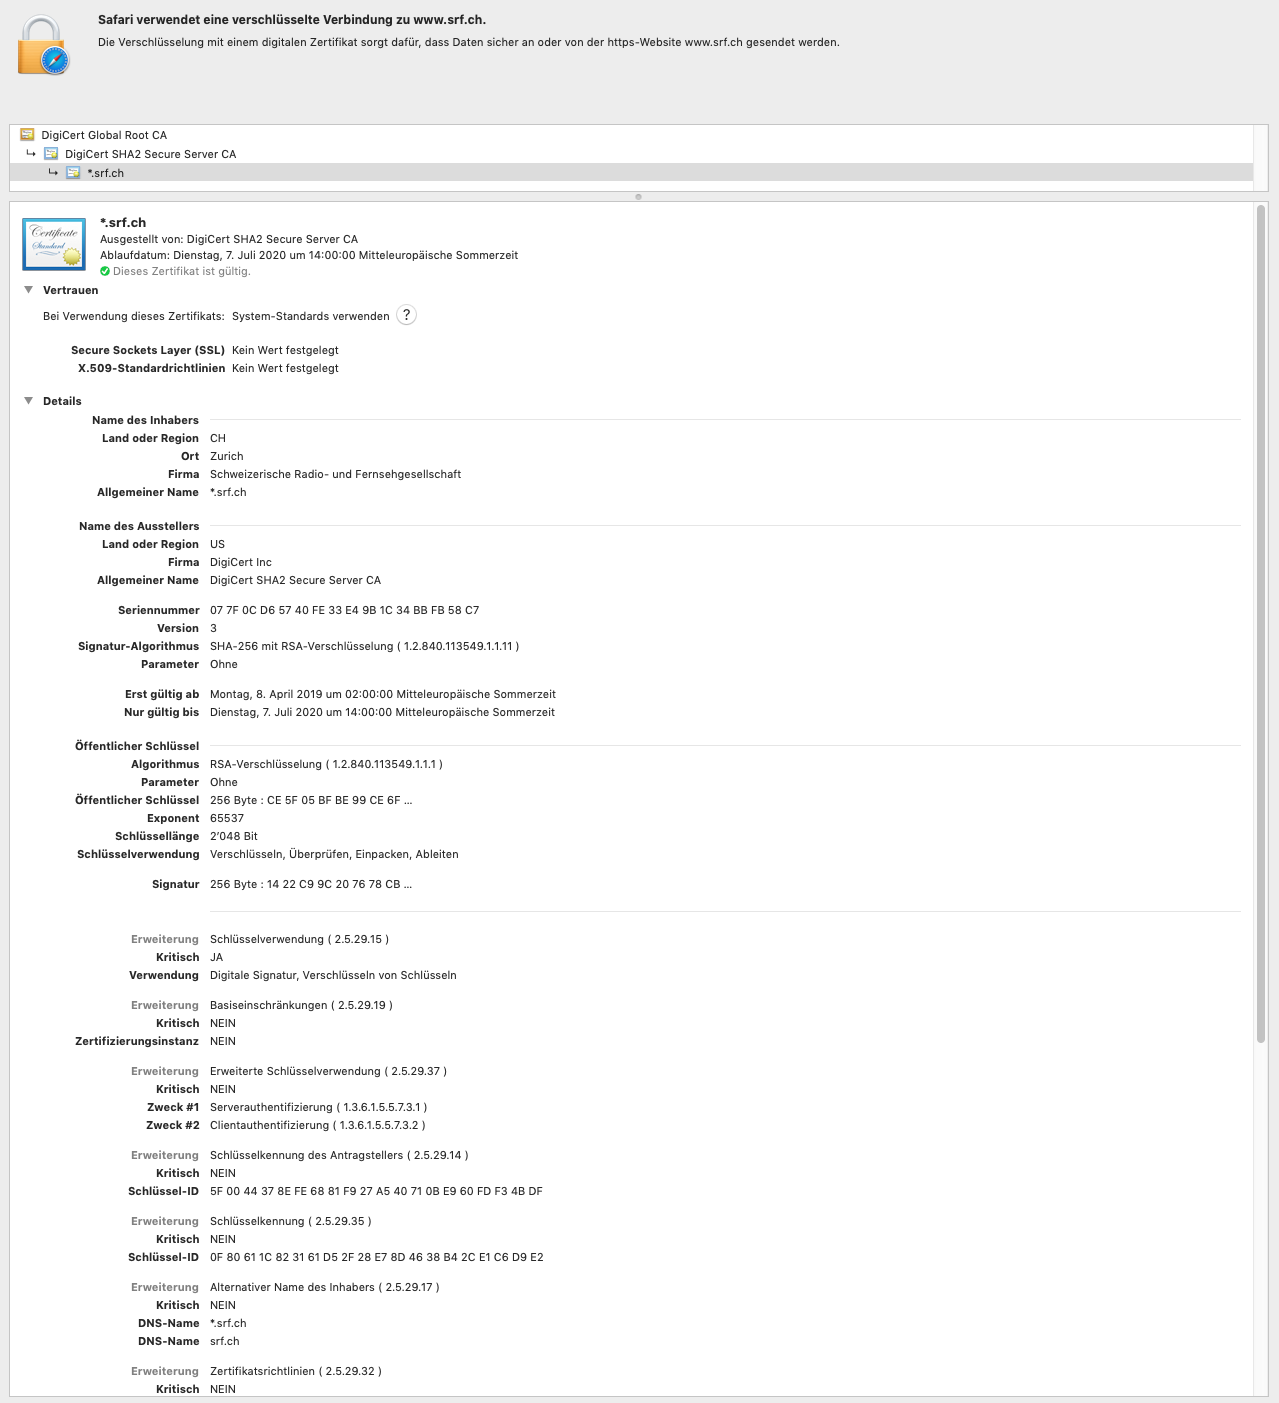Screen dimensions: 1279x1403
Task: Open the trust settings help question mark
Action: click(x=406, y=315)
